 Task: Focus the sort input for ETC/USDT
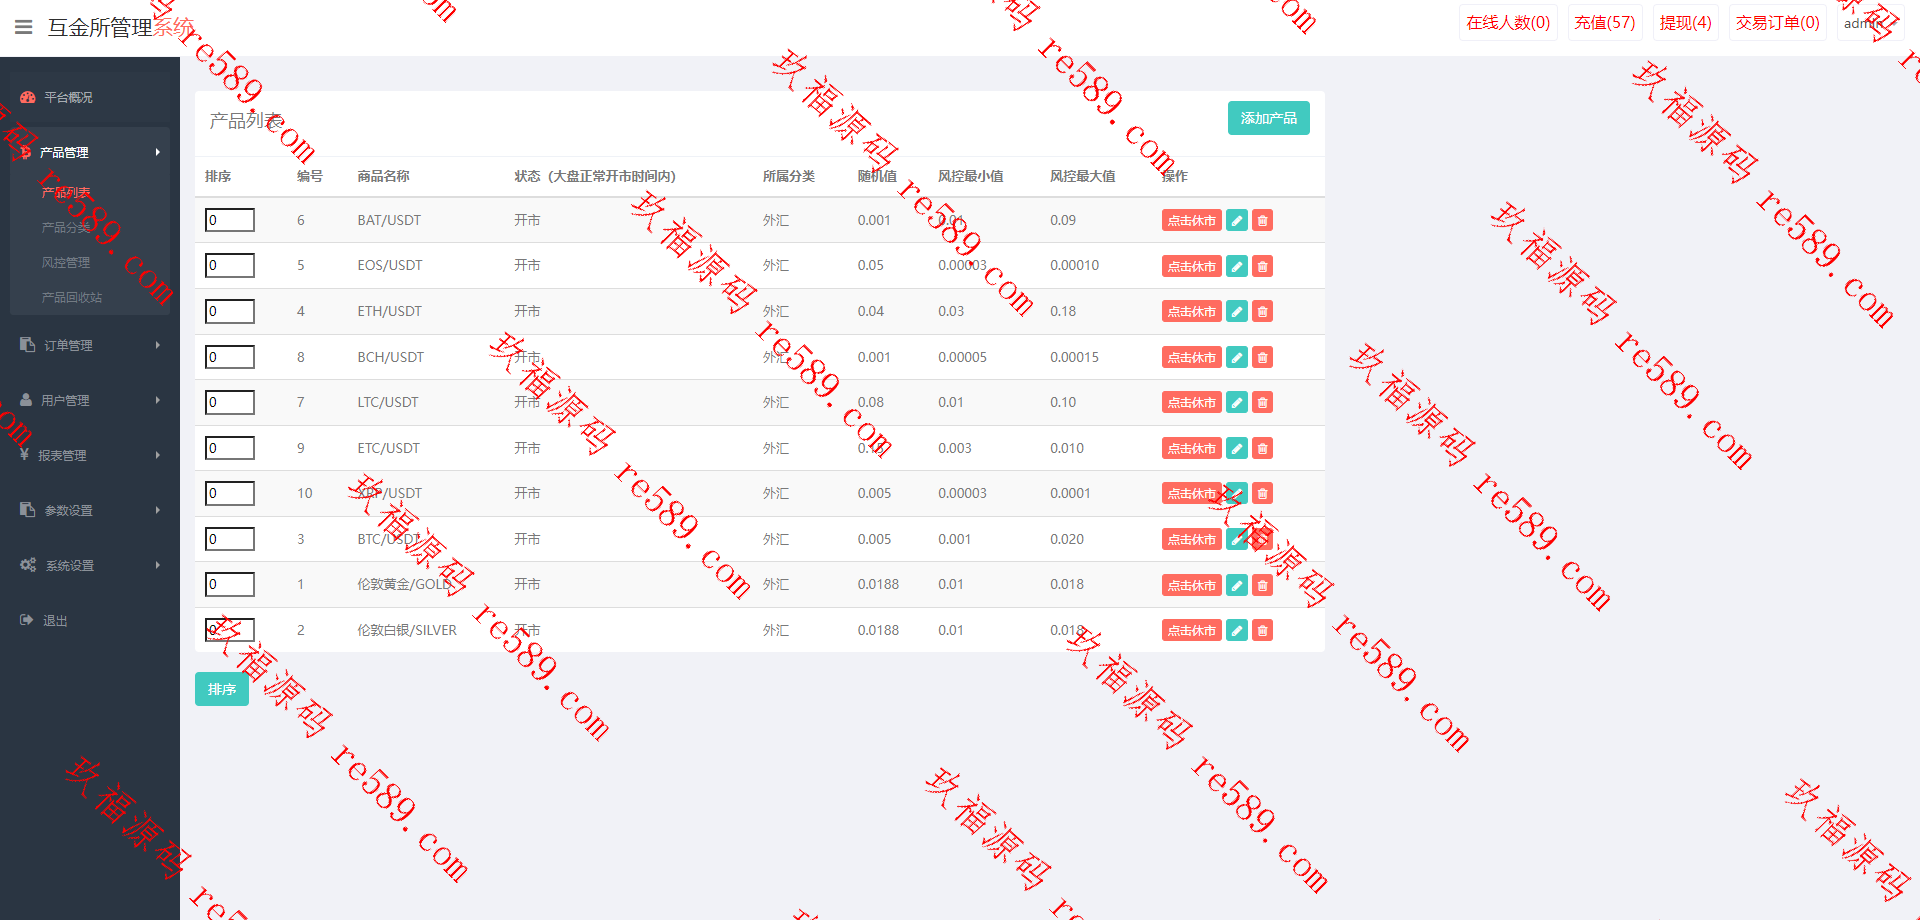pos(230,448)
